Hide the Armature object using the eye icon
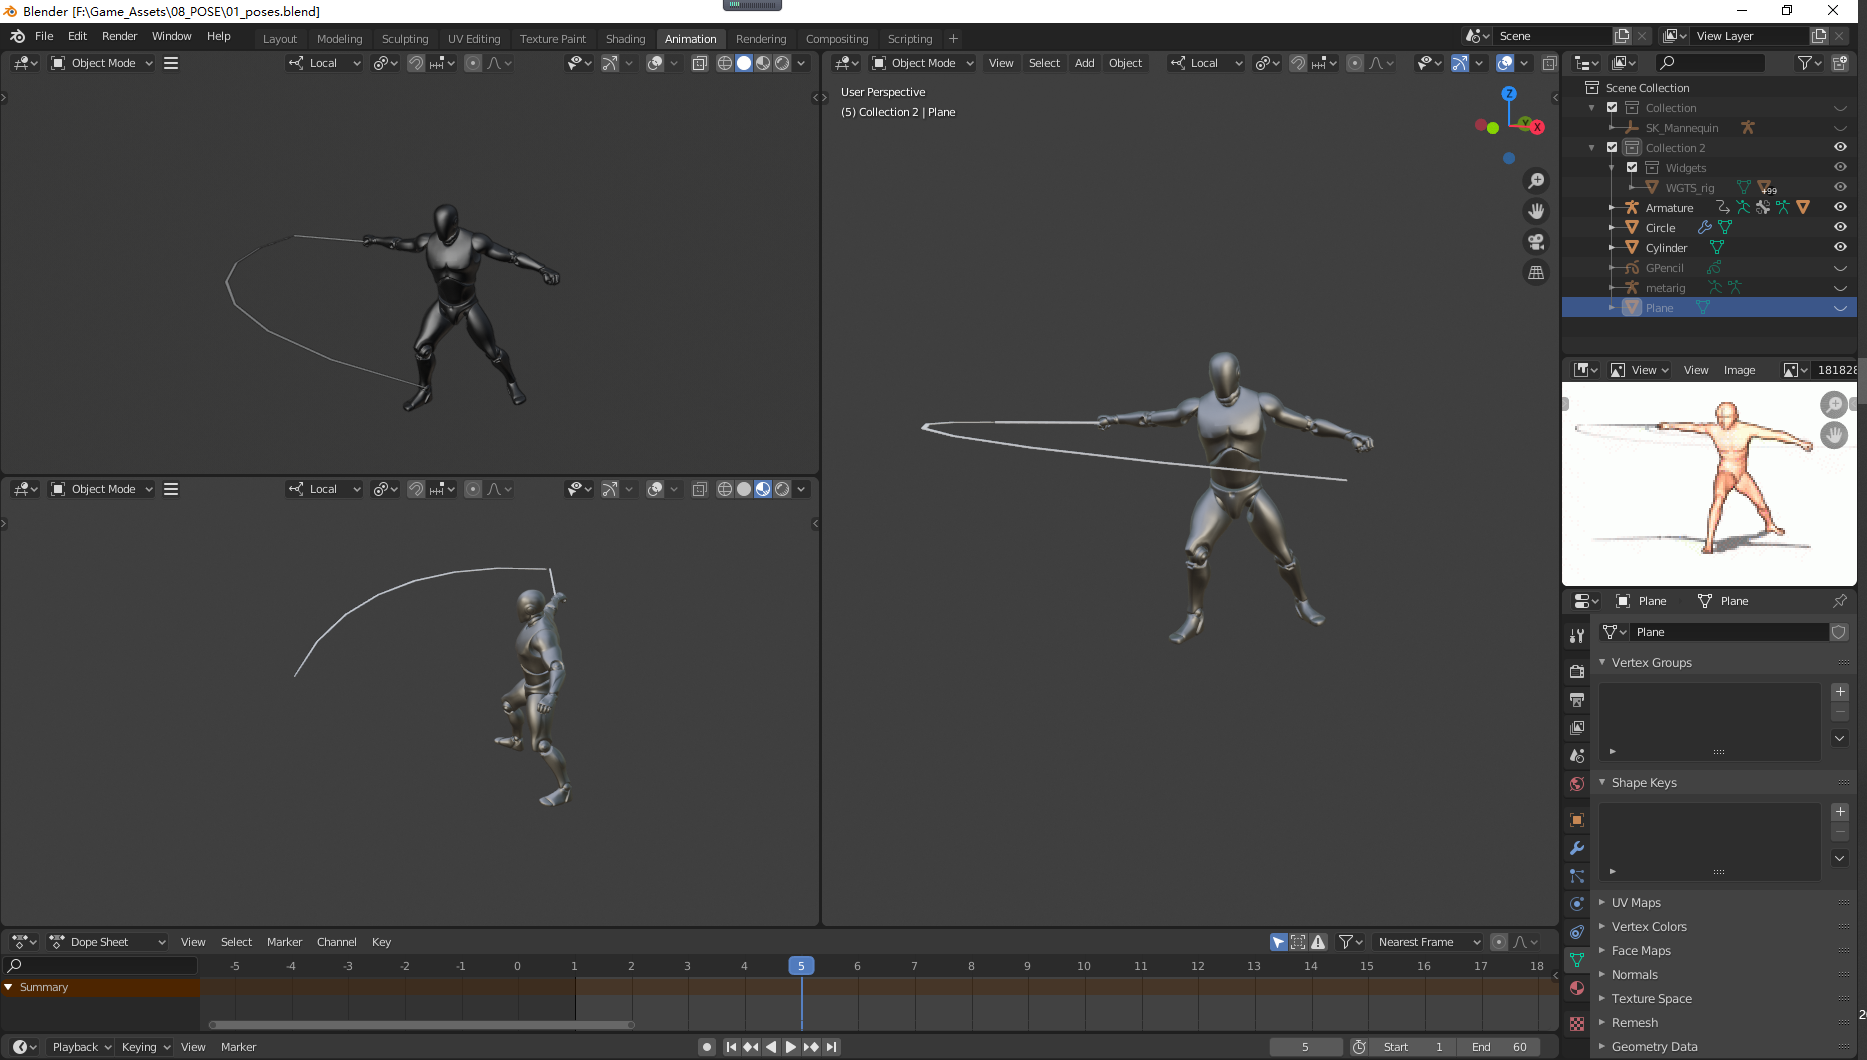1867x1060 pixels. (1841, 207)
